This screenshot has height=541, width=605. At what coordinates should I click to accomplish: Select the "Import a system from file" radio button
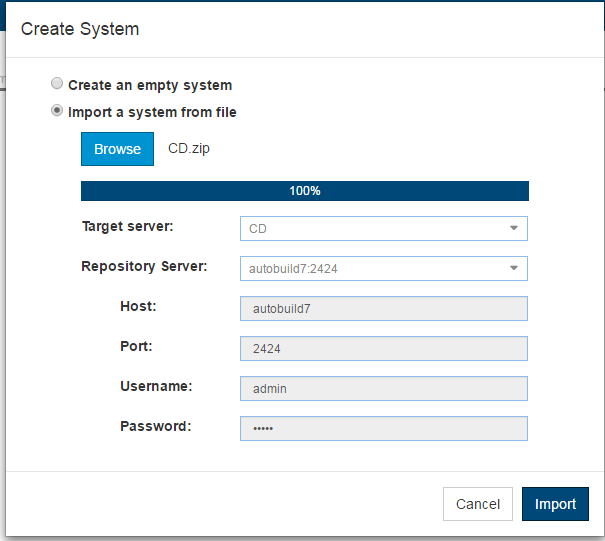(x=57, y=111)
